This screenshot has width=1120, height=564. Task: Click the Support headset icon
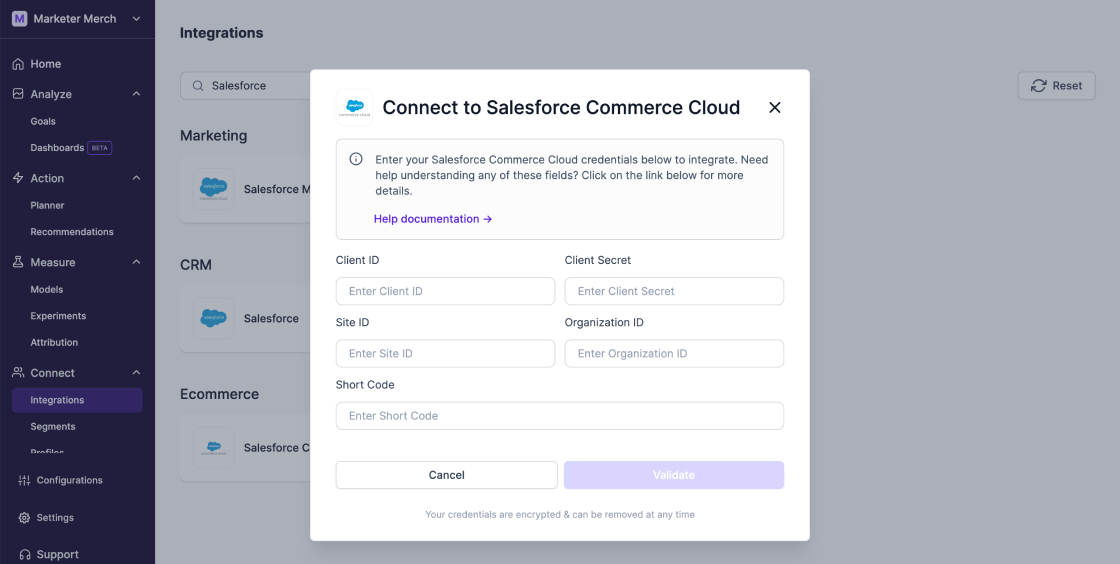(24, 555)
